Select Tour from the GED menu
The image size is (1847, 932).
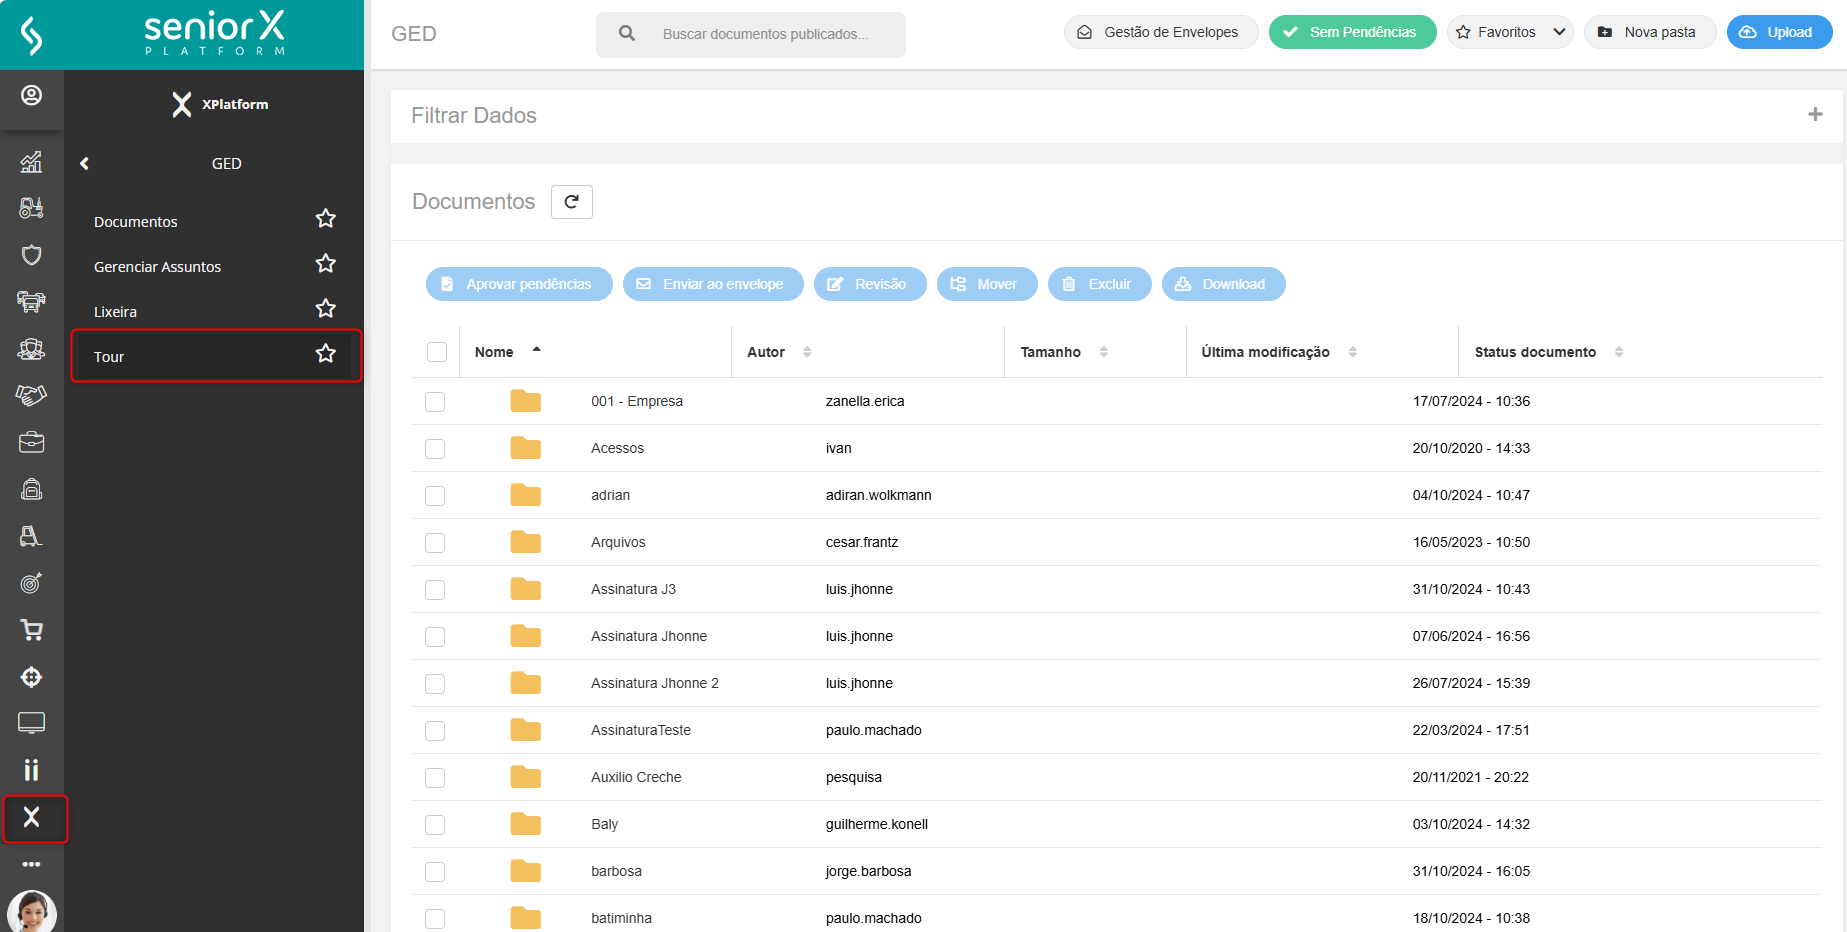(x=109, y=357)
